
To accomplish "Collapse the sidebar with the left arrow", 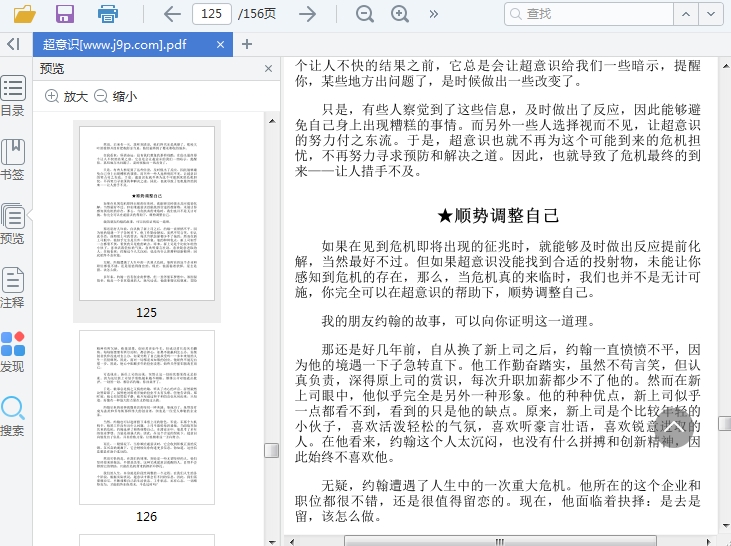I will [x=14, y=44].
